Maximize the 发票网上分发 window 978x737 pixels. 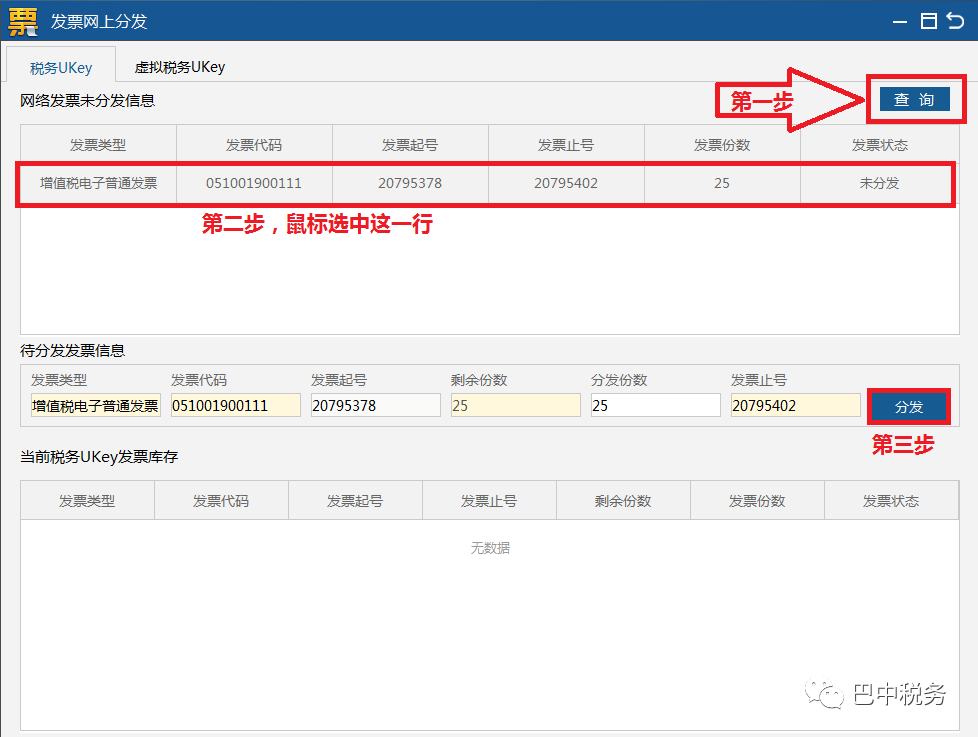(928, 21)
